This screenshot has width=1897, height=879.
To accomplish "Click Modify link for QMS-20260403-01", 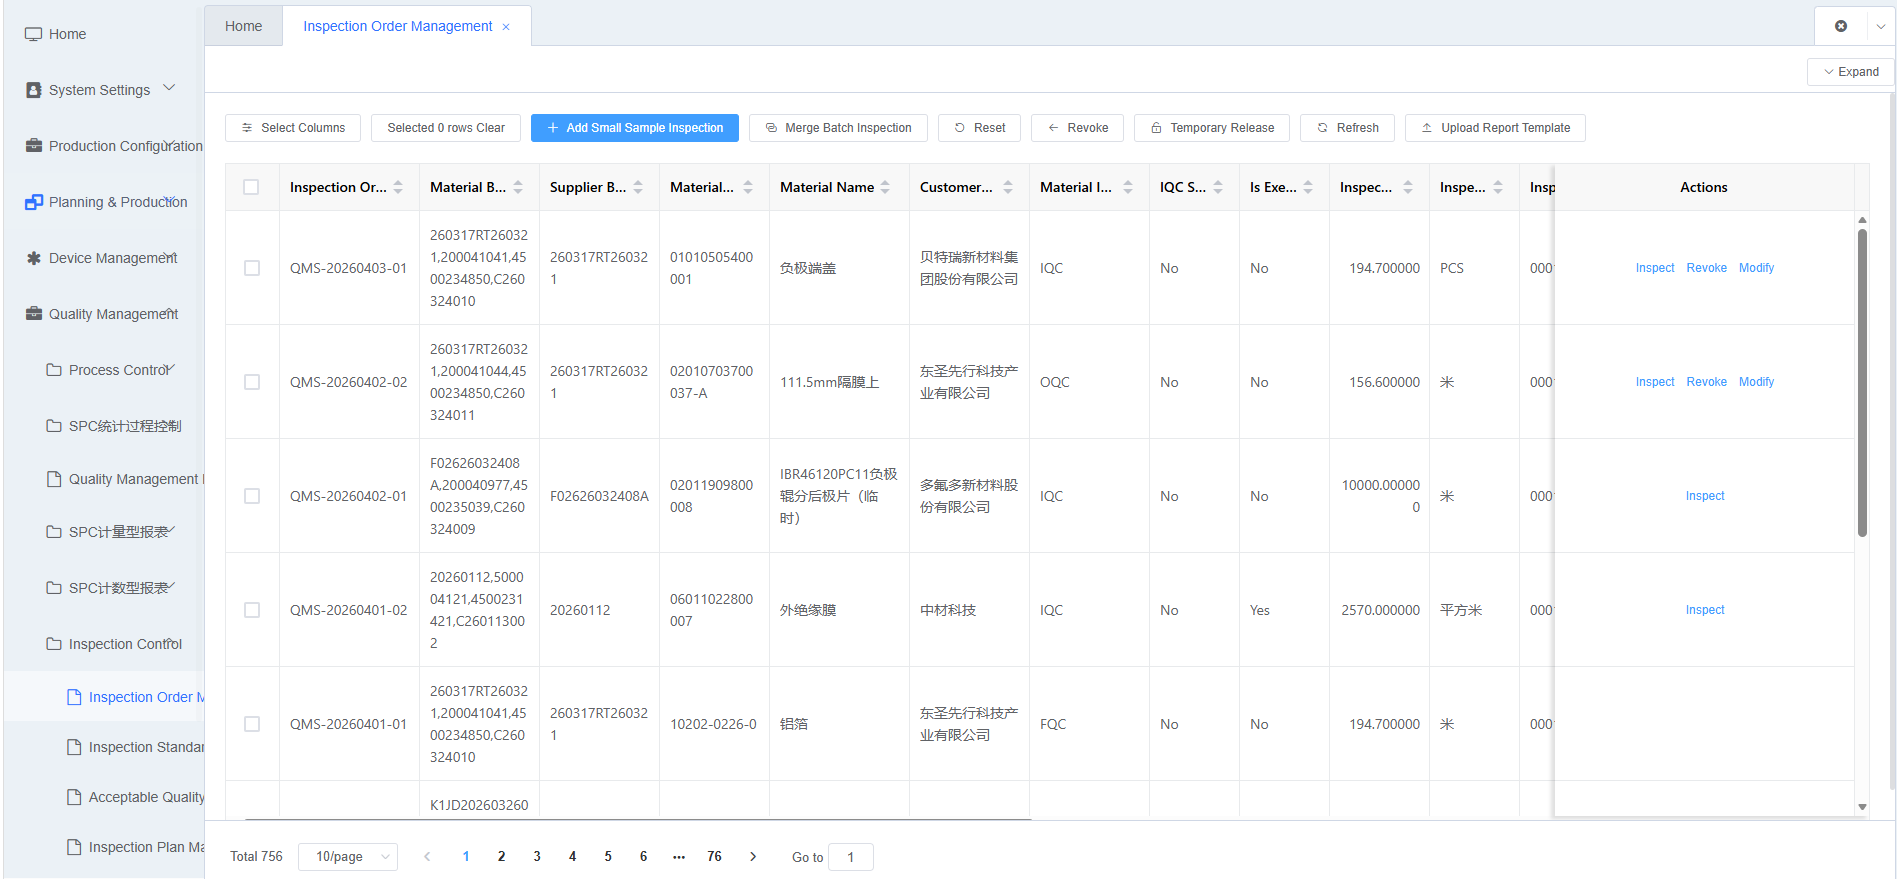I will [x=1756, y=268].
